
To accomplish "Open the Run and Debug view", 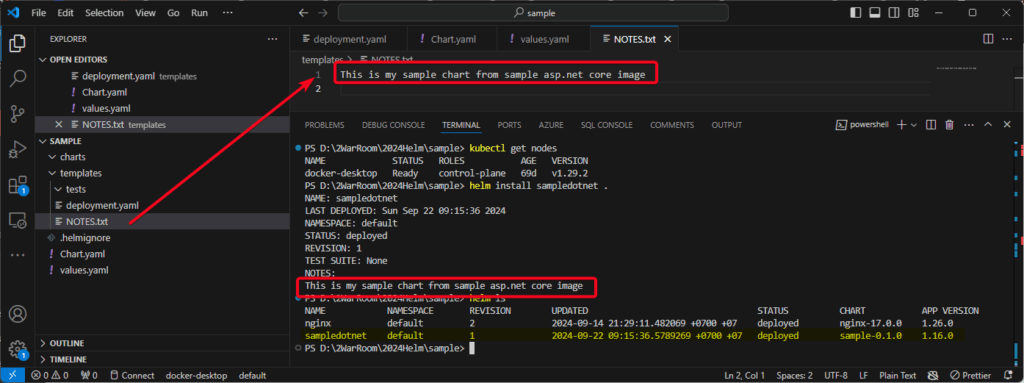I will tap(18, 150).
